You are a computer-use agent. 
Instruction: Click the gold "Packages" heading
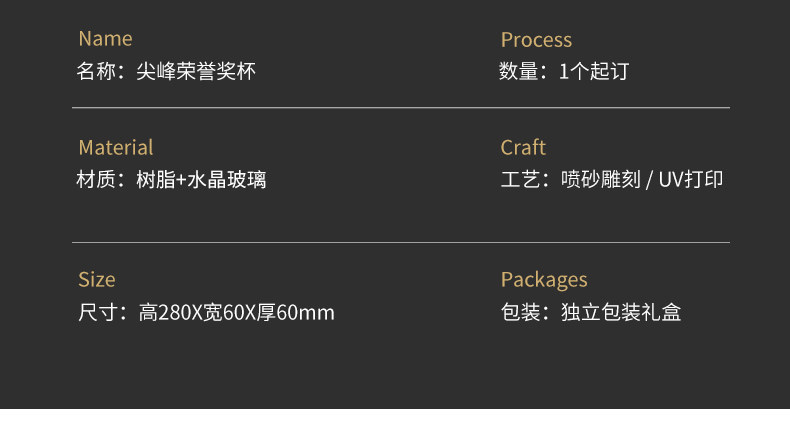click(x=544, y=279)
